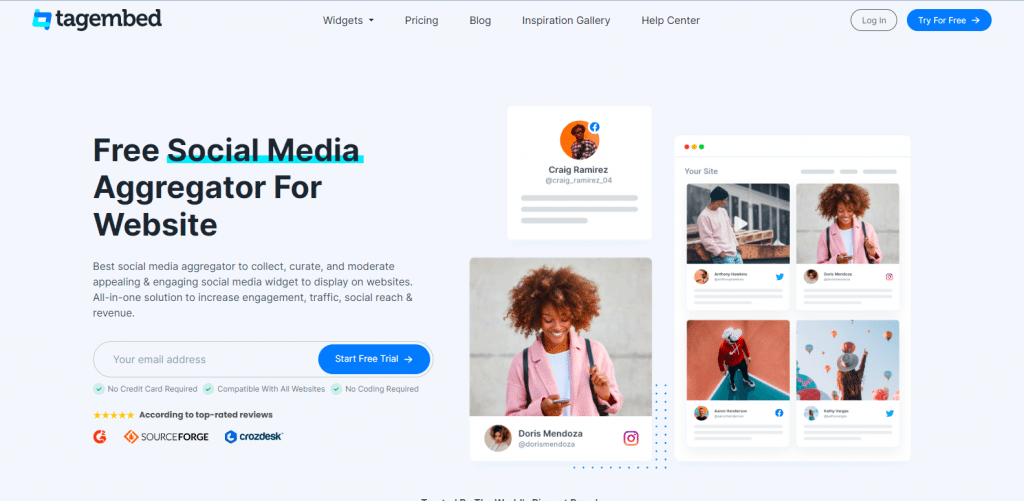Expand the Widgets dropdown menu
Image resolution: width=1024 pixels, height=501 pixels.
pos(349,20)
